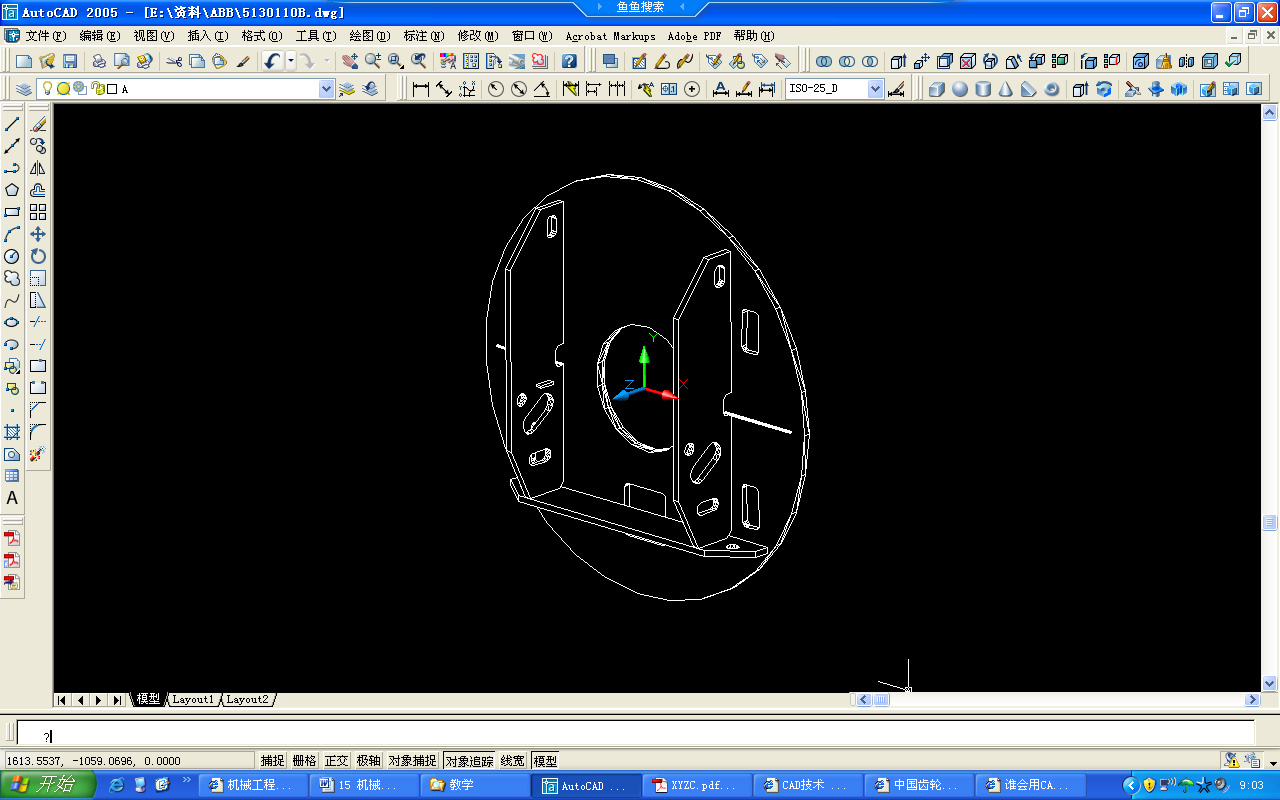1280x800 pixels.
Task: Expand the ISO-25_D dimension style dropdown
Action: click(876, 89)
